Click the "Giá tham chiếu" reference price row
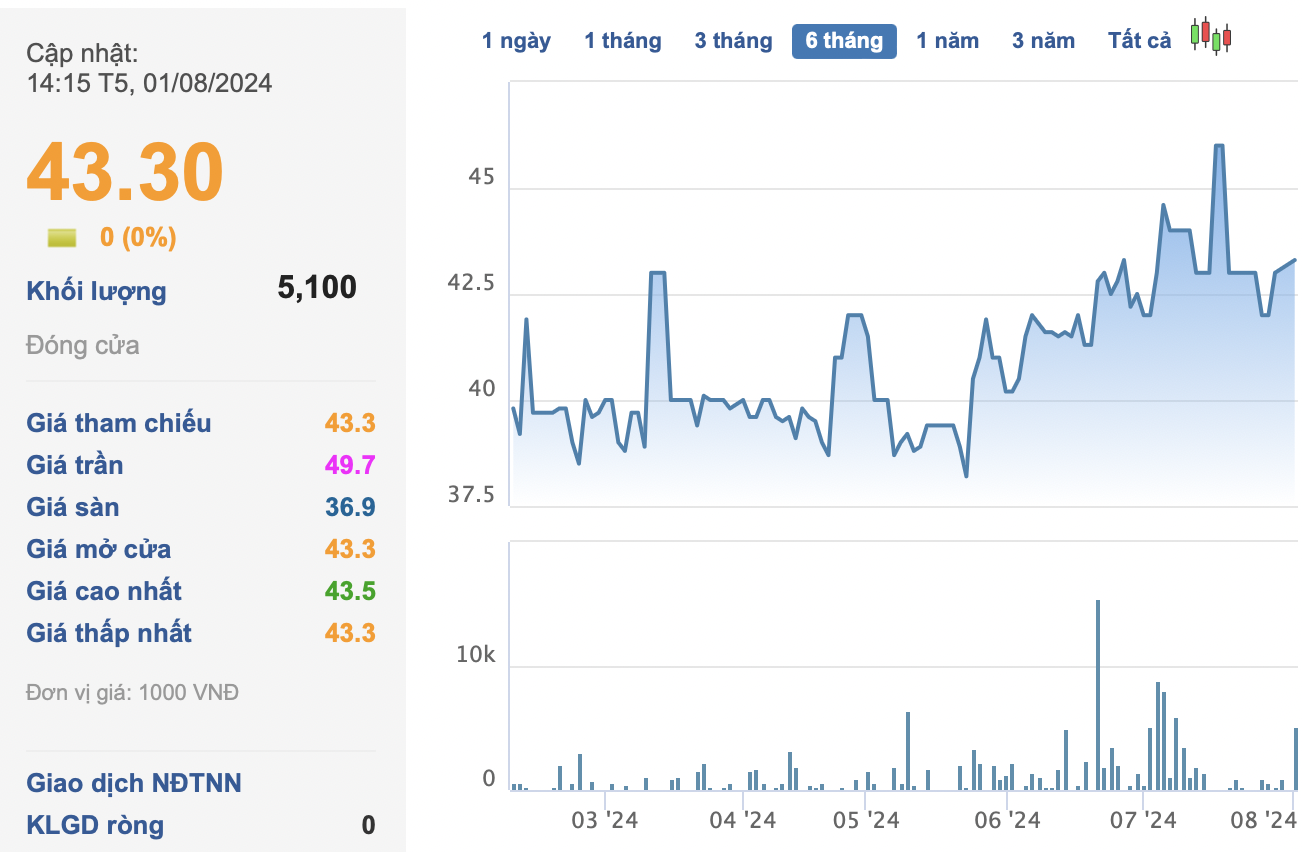1302x852 pixels. (x=119, y=423)
